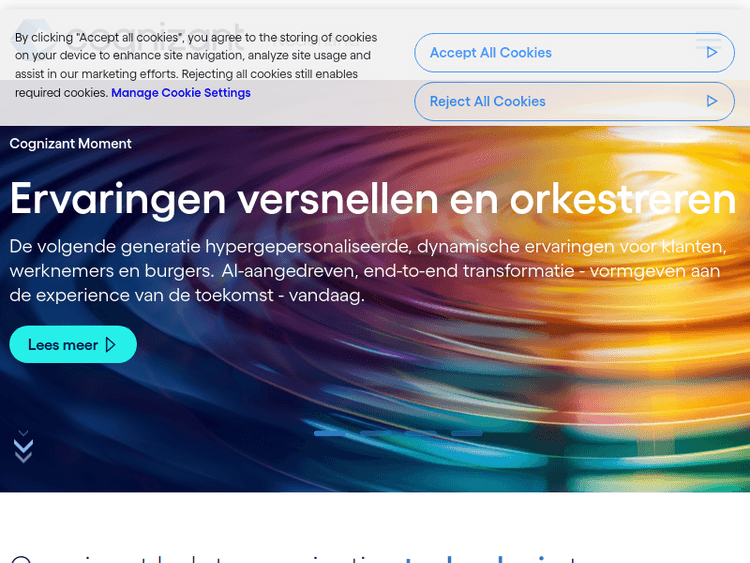
Task: Open the Manage Cookie Settings link
Action: click(x=181, y=93)
